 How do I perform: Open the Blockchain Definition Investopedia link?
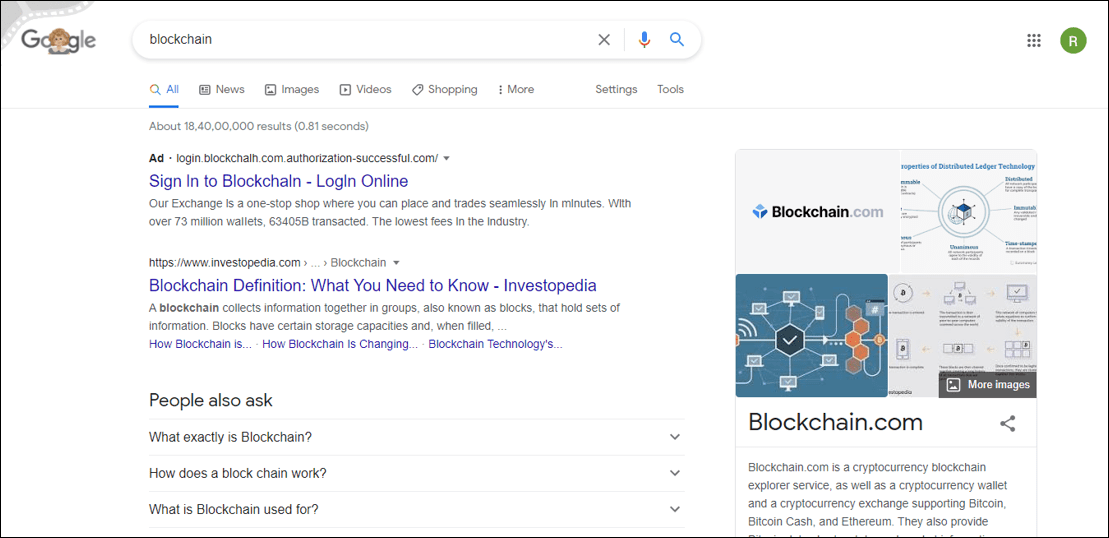point(373,285)
